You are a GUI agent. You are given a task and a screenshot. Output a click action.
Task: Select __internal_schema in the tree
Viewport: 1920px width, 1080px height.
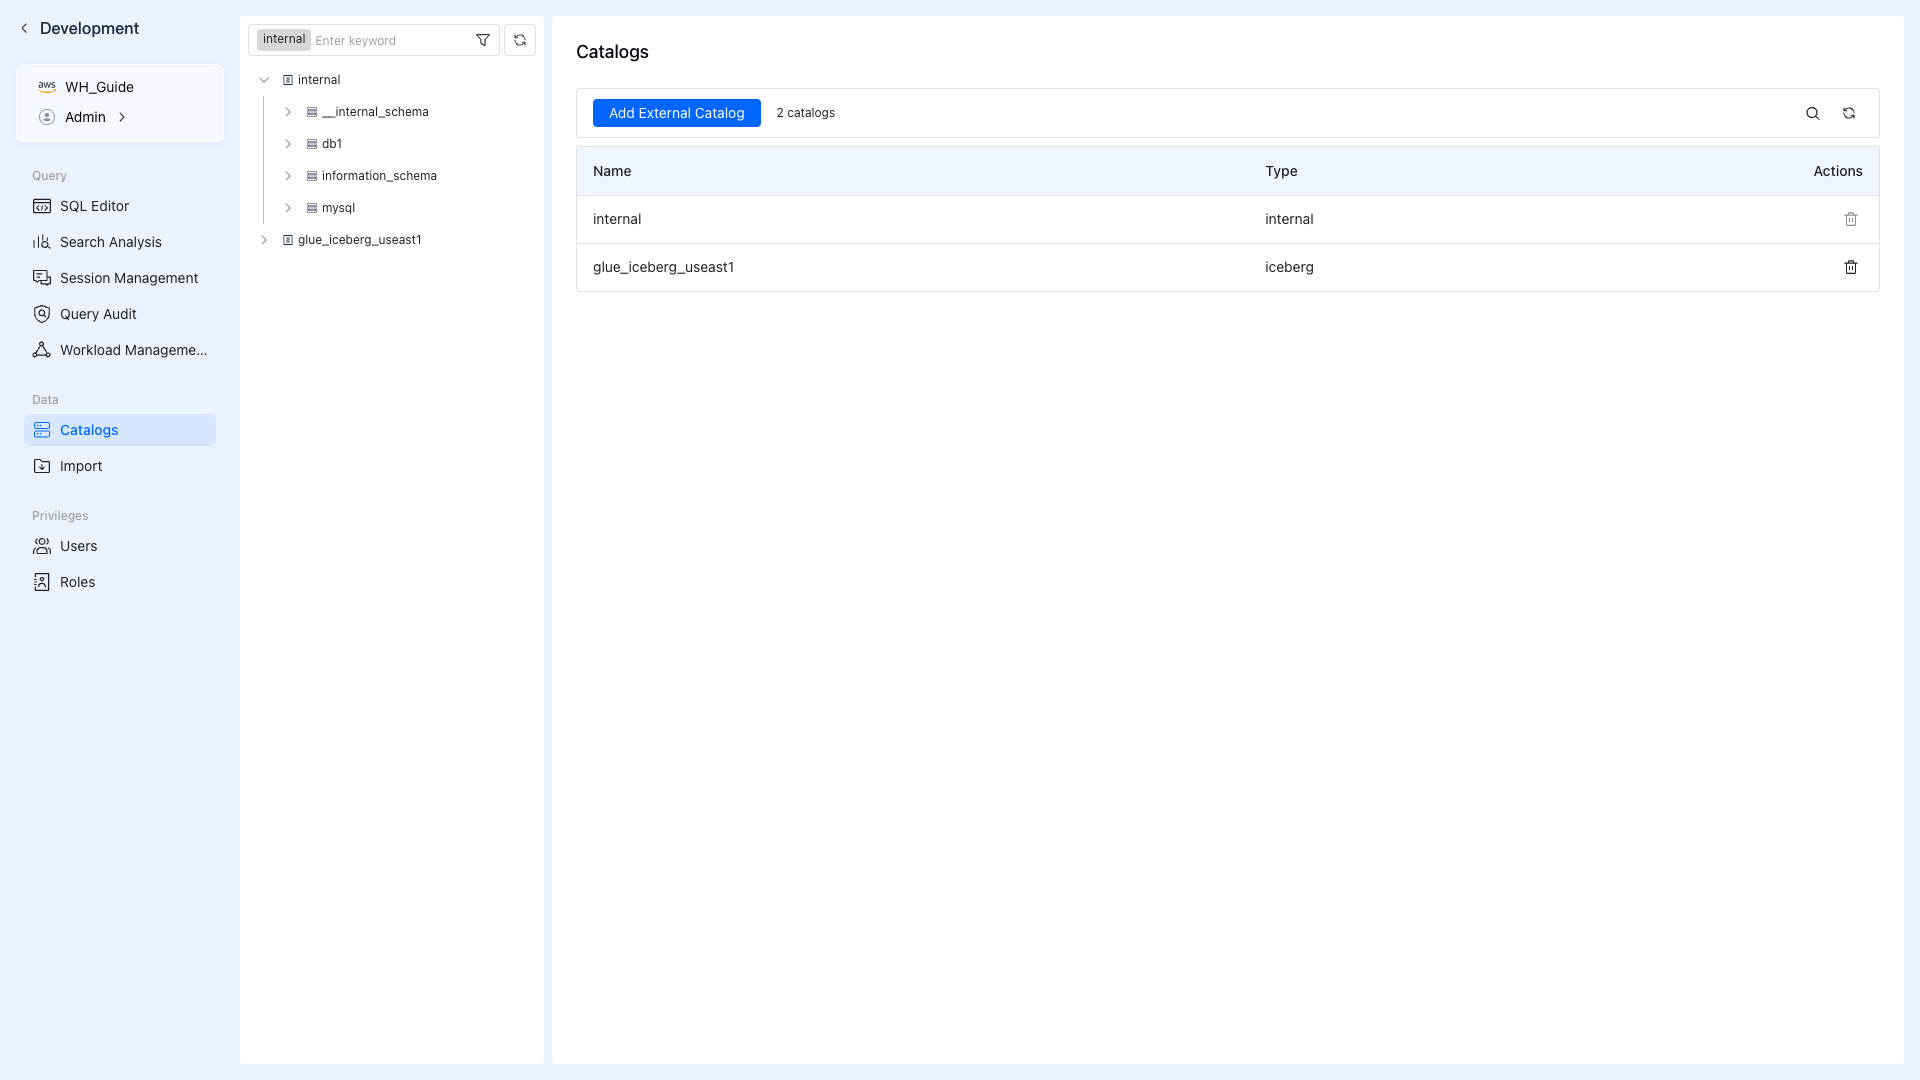(x=375, y=112)
